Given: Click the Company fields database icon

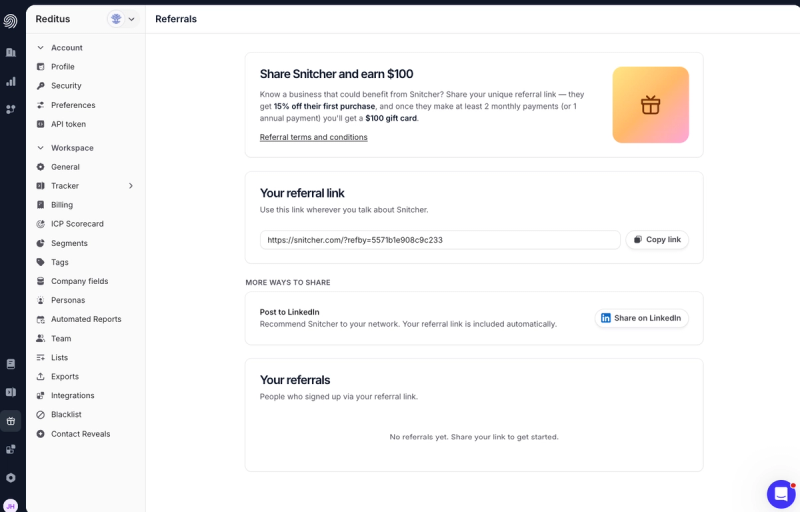Looking at the screenshot, I should tap(41, 281).
